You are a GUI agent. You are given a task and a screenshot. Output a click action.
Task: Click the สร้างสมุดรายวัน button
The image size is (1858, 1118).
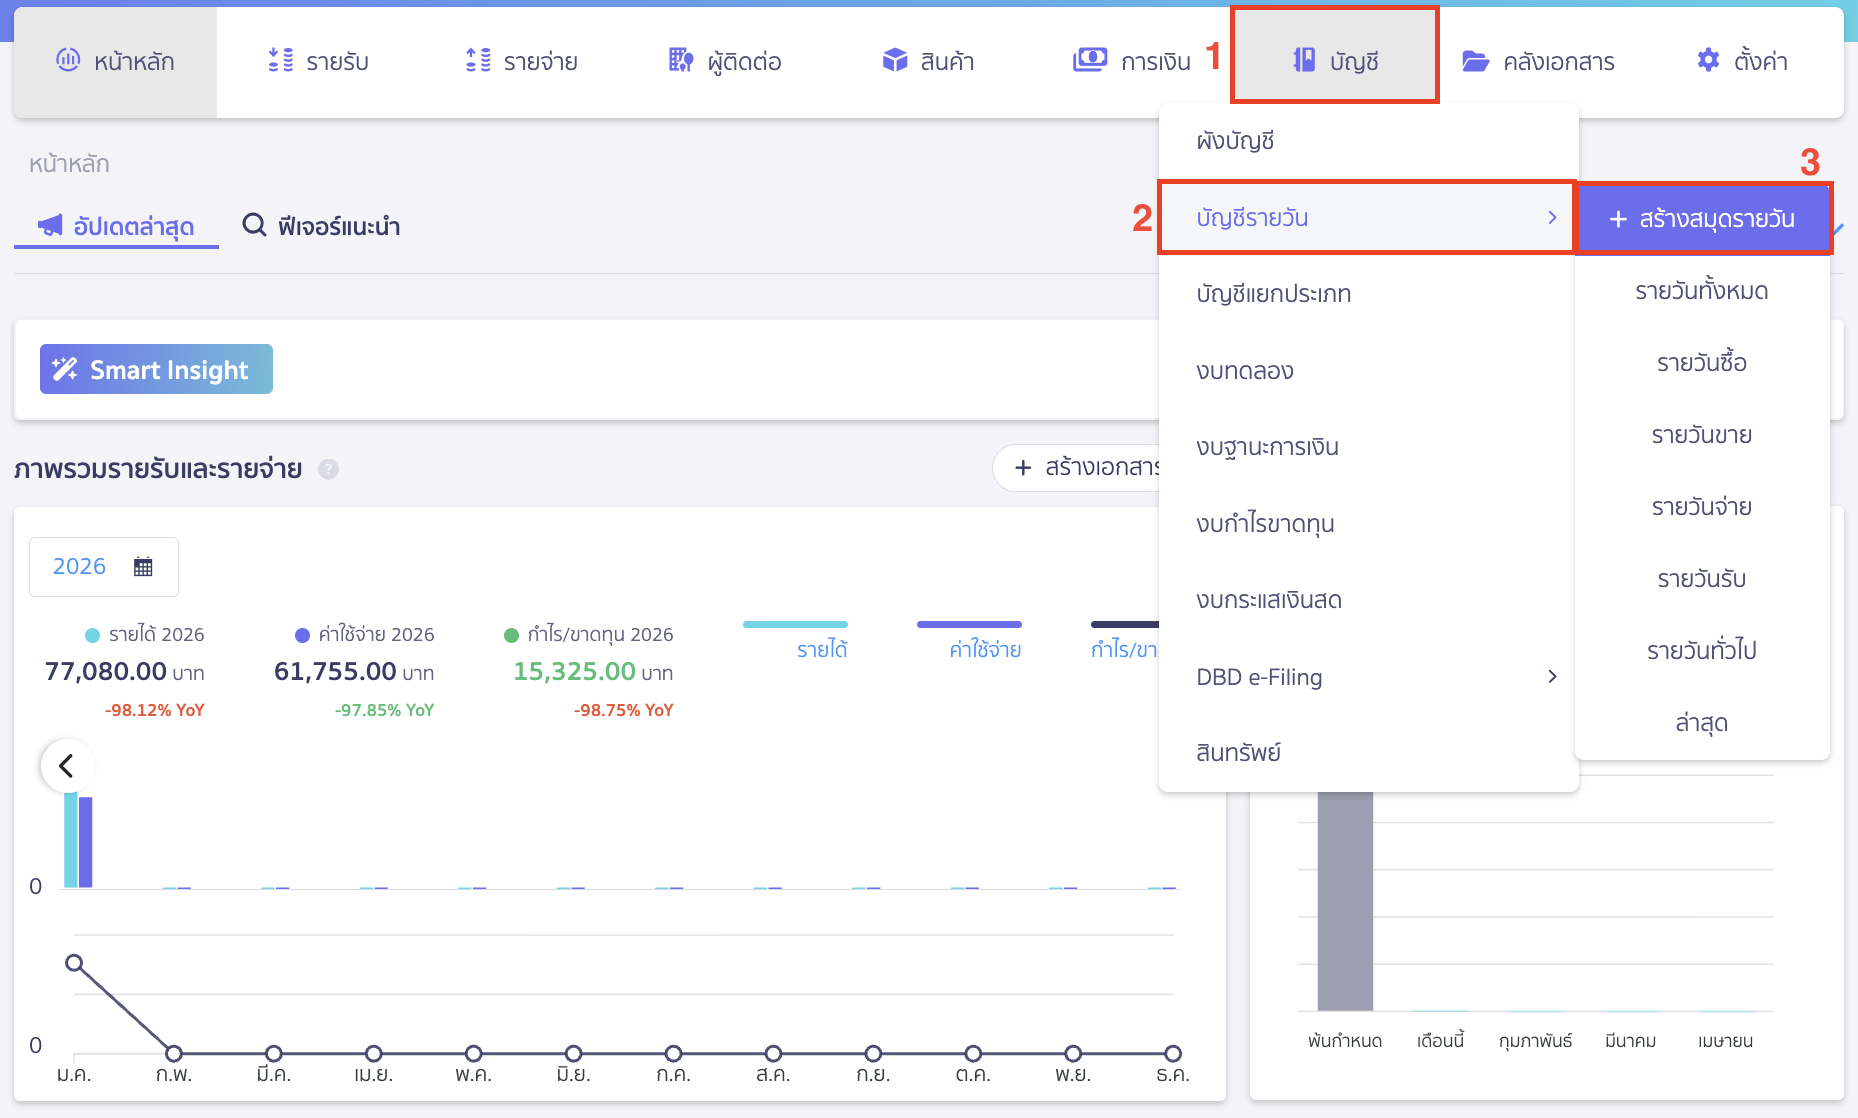click(1703, 219)
